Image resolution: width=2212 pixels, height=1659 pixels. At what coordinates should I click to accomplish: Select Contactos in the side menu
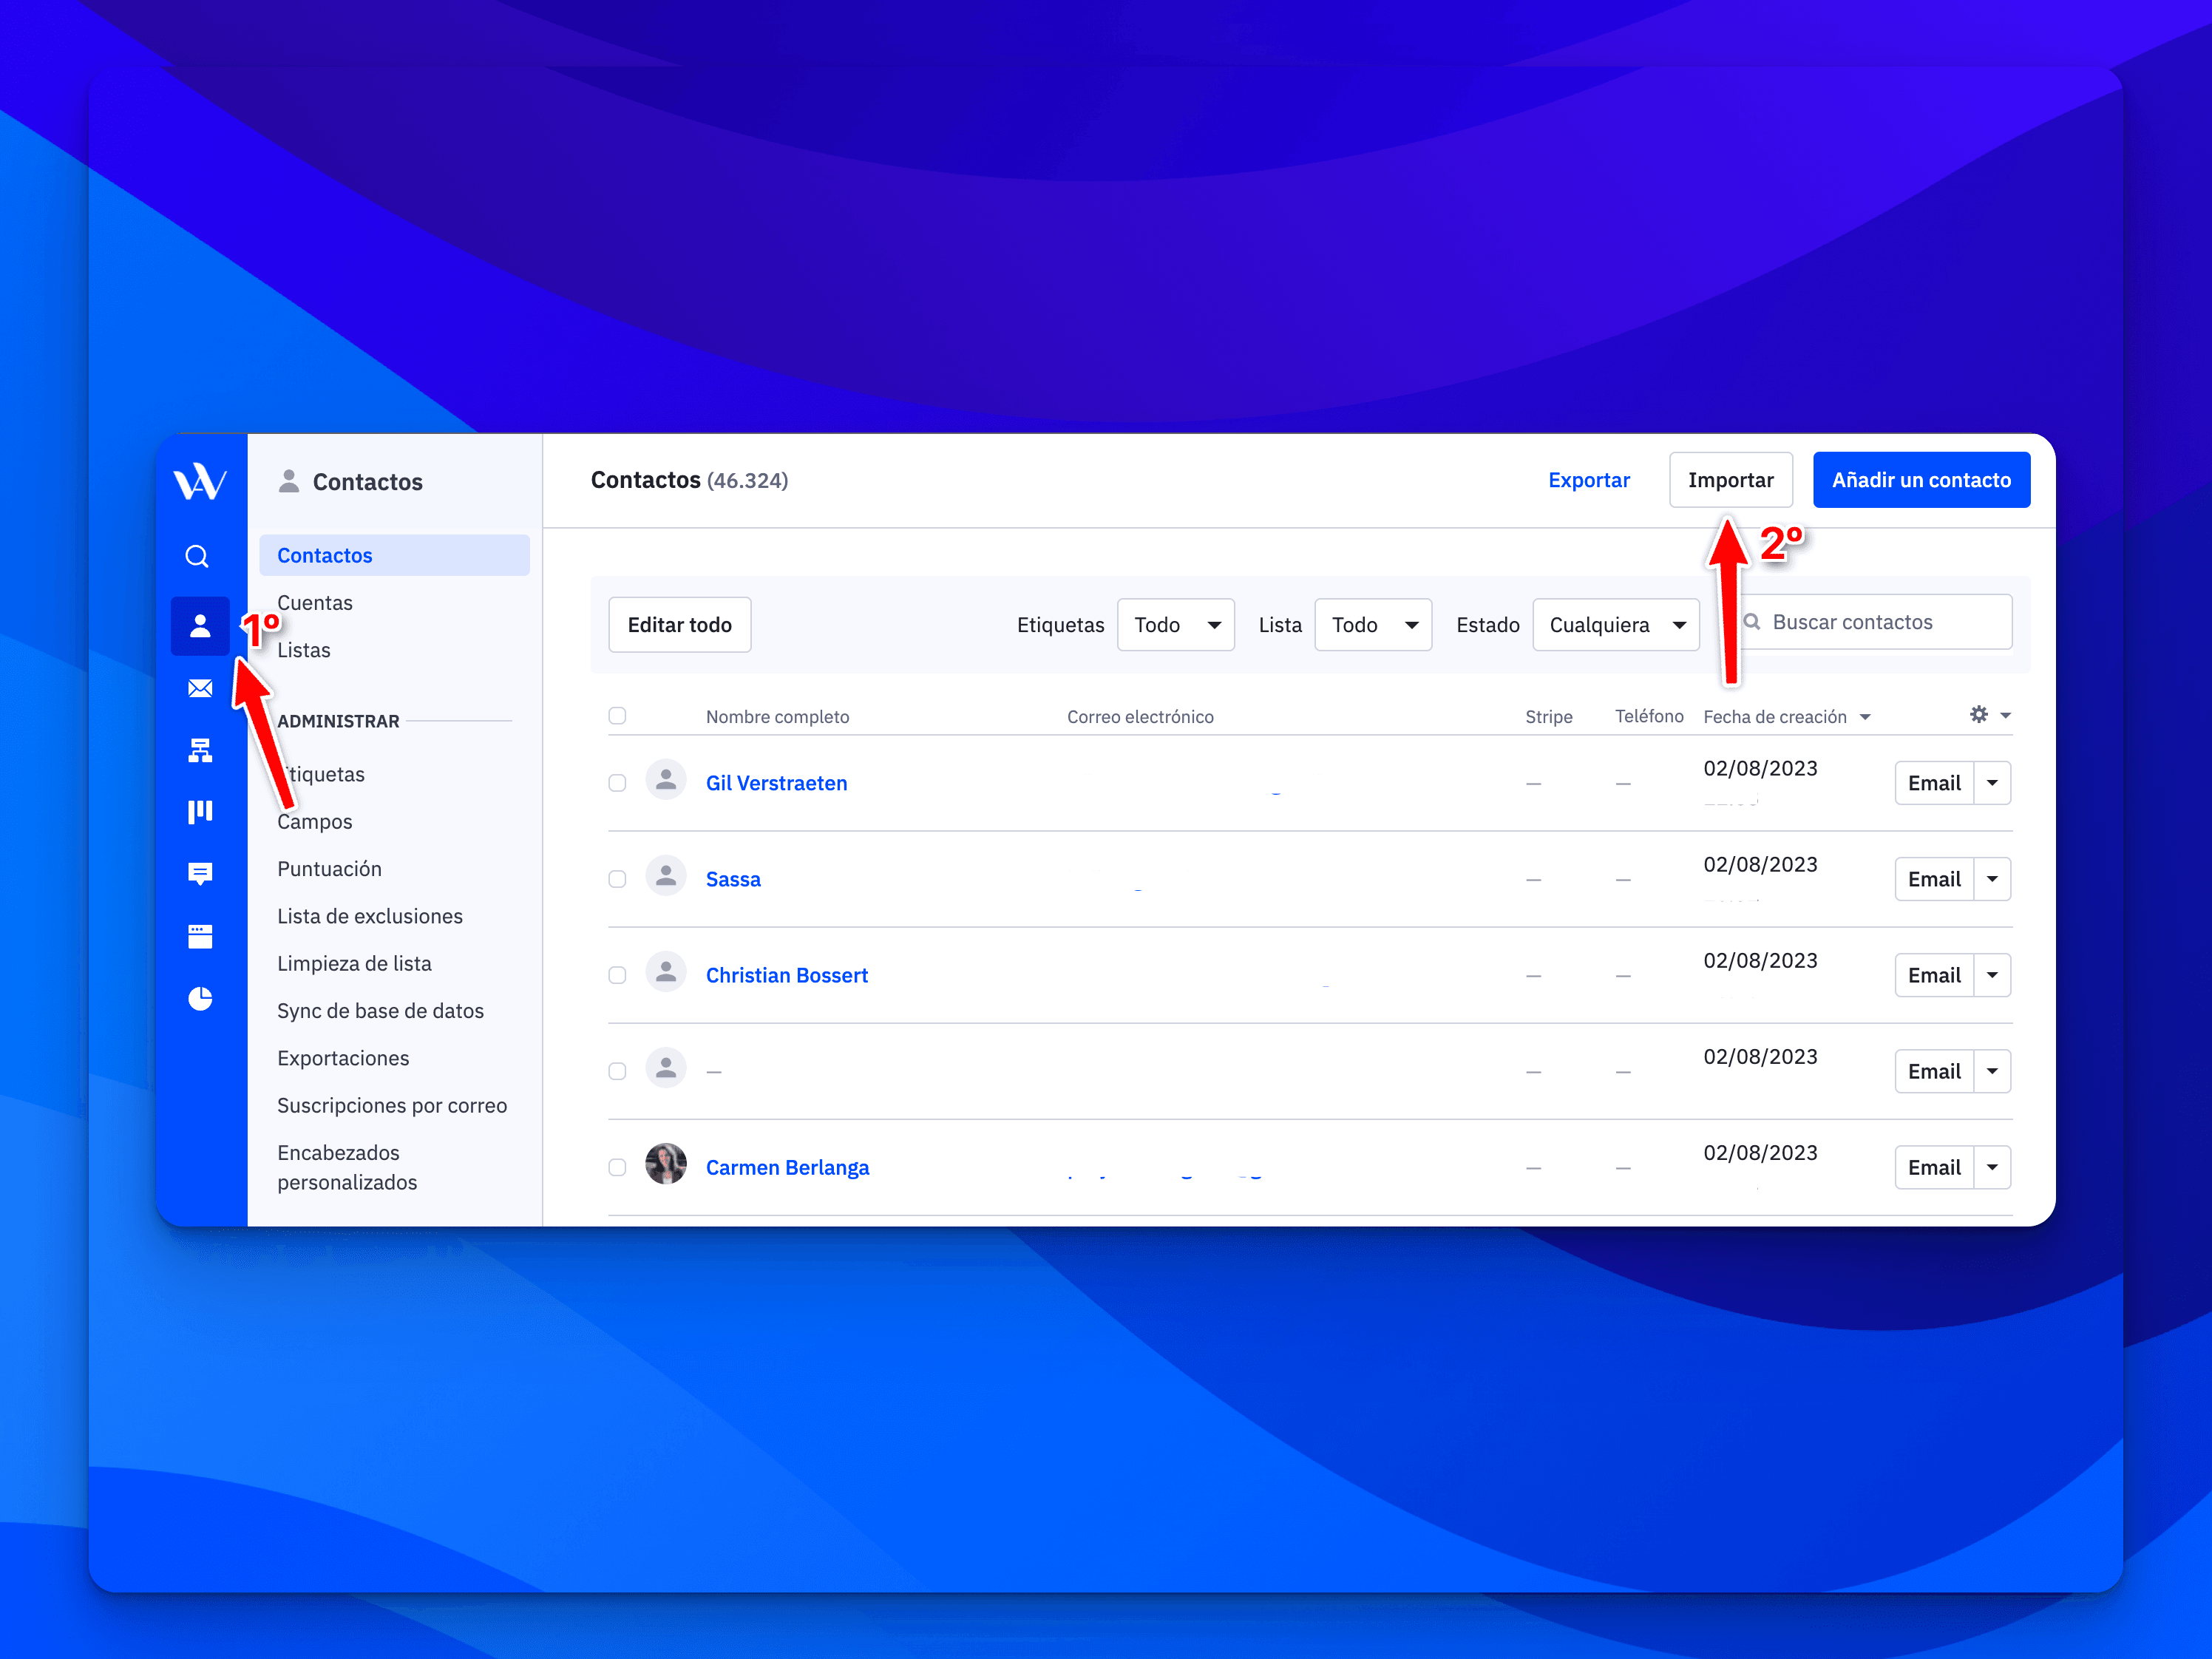394,555
